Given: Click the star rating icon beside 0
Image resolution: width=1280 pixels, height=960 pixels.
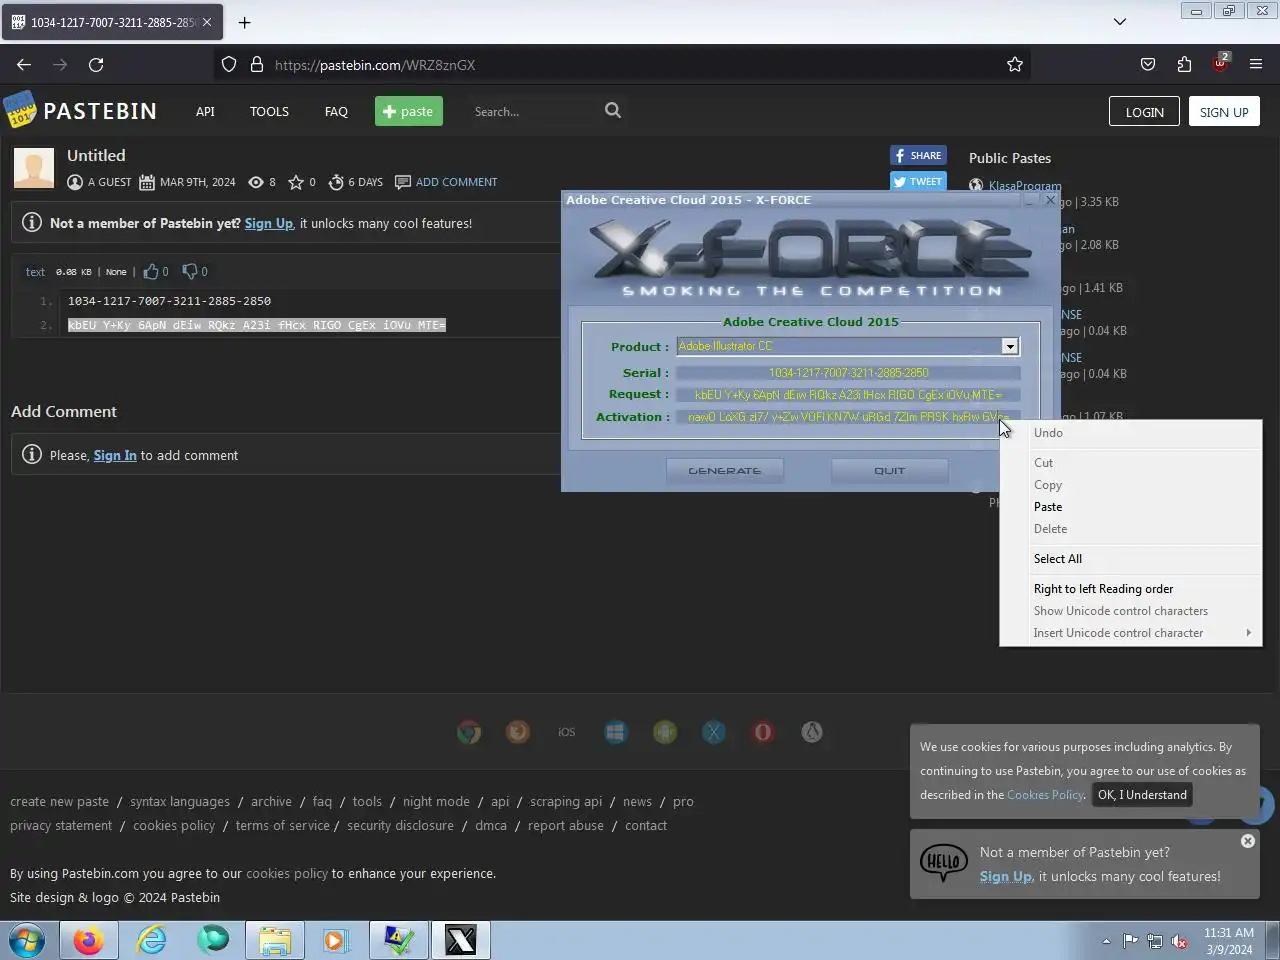Looking at the screenshot, I should click(296, 182).
